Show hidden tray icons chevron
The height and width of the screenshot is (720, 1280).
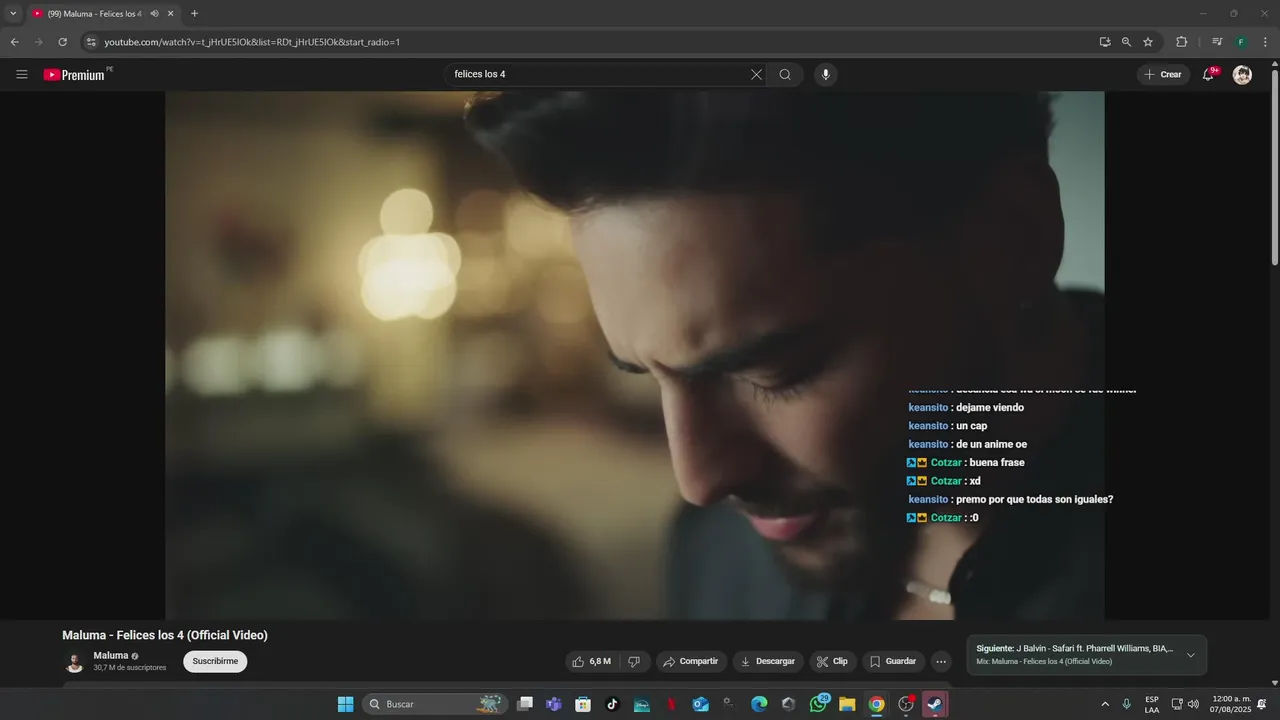tap(1105, 704)
